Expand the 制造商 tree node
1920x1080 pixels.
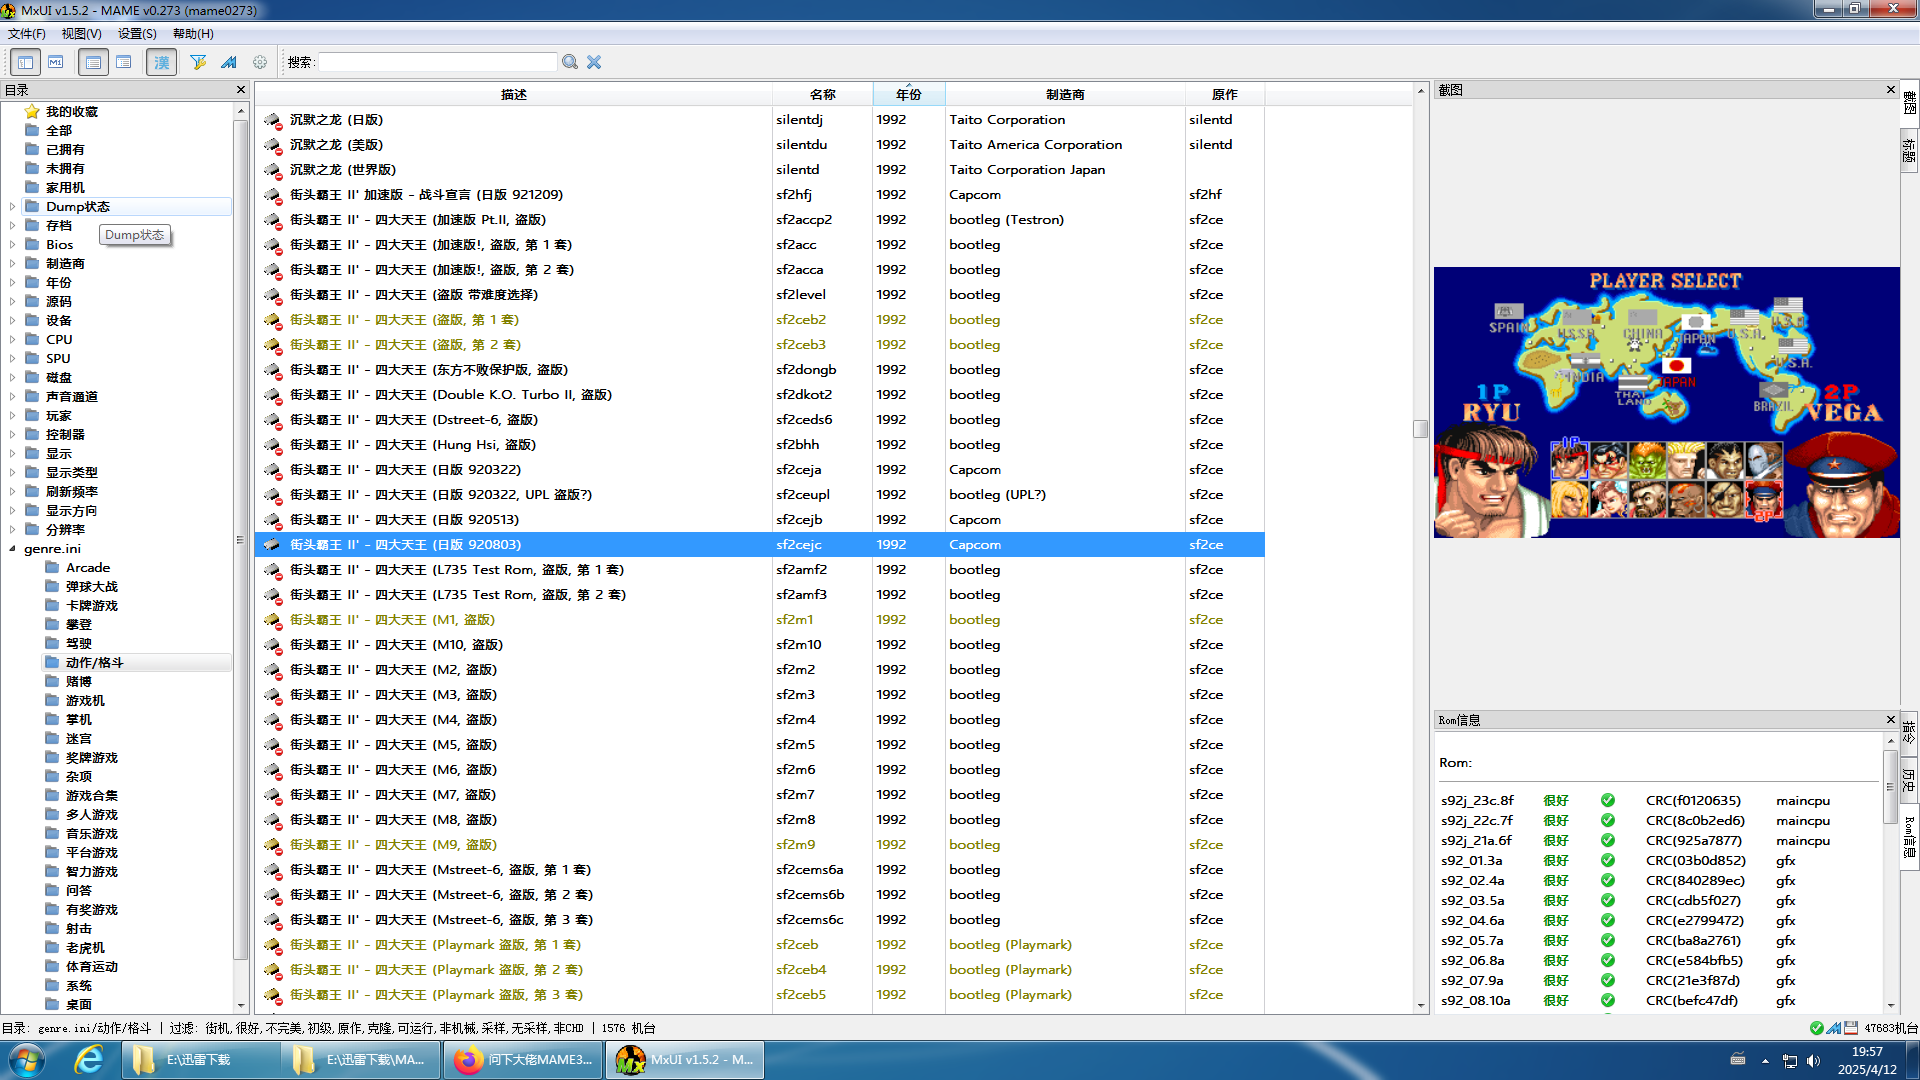[12, 264]
